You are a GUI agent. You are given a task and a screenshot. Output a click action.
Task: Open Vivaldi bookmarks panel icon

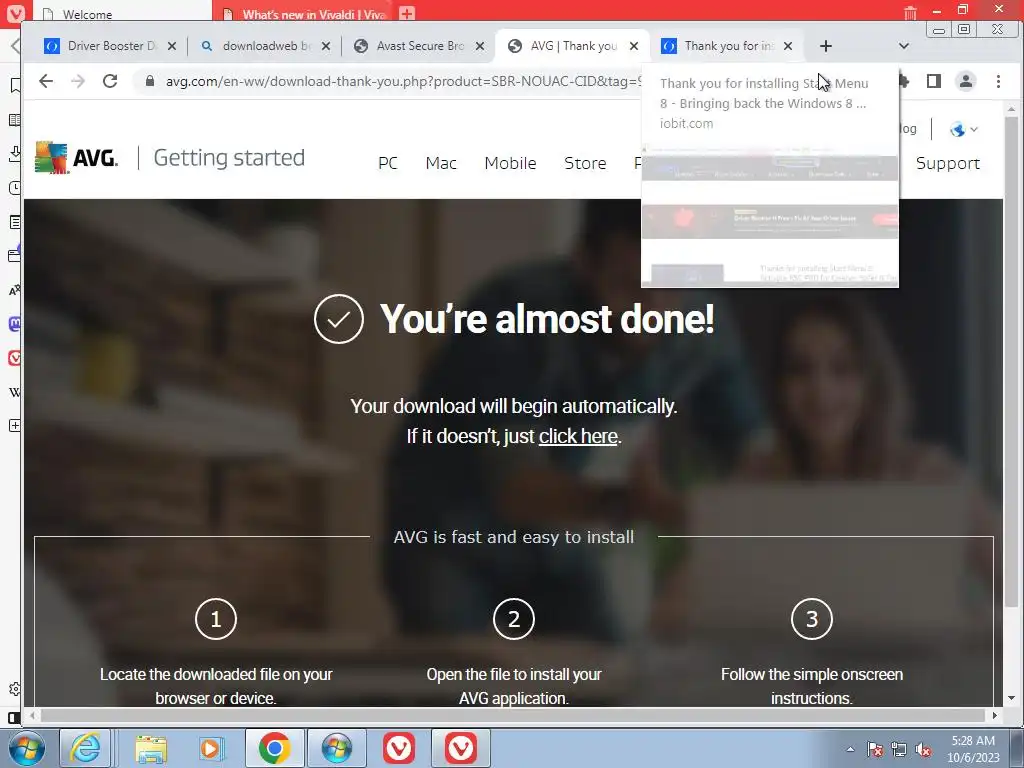[x=14, y=85]
